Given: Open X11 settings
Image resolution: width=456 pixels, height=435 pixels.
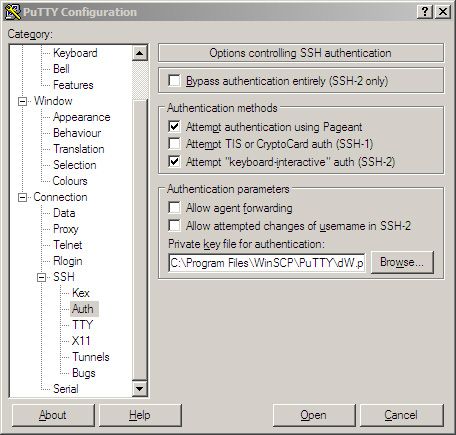Looking at the screenshot, I should [81, 341].
